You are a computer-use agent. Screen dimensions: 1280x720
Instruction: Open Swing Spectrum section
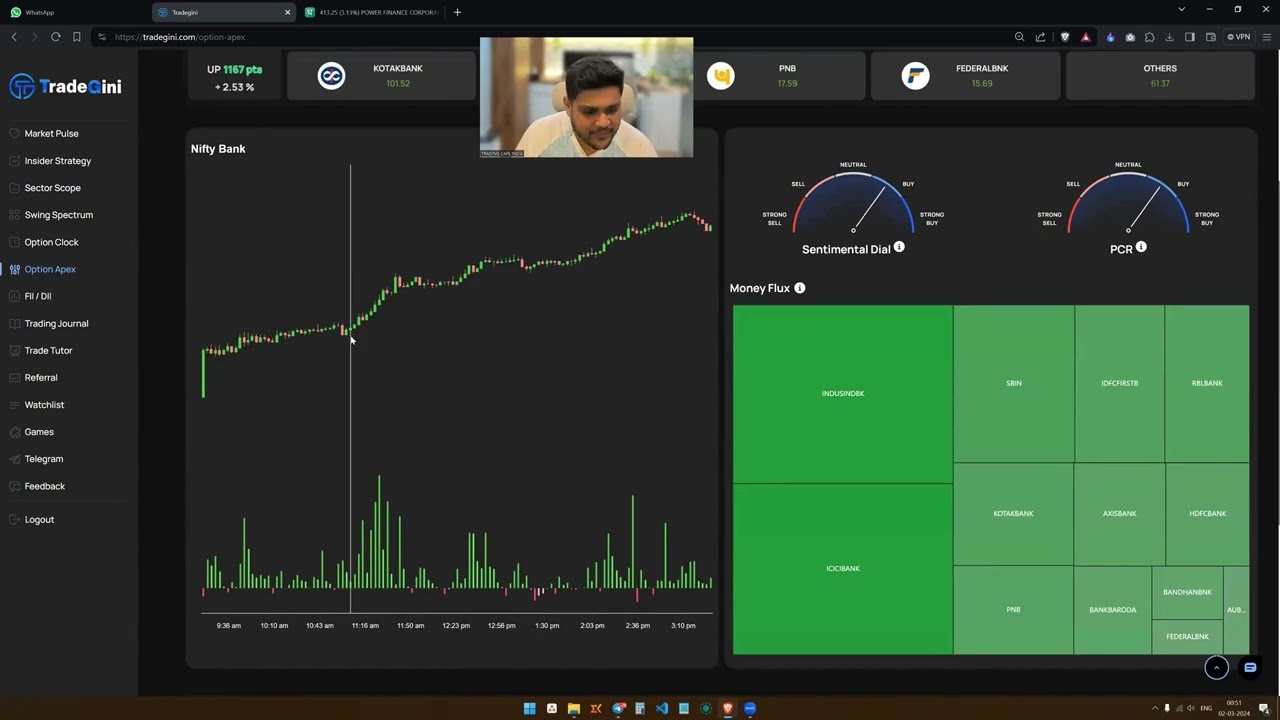58,215
